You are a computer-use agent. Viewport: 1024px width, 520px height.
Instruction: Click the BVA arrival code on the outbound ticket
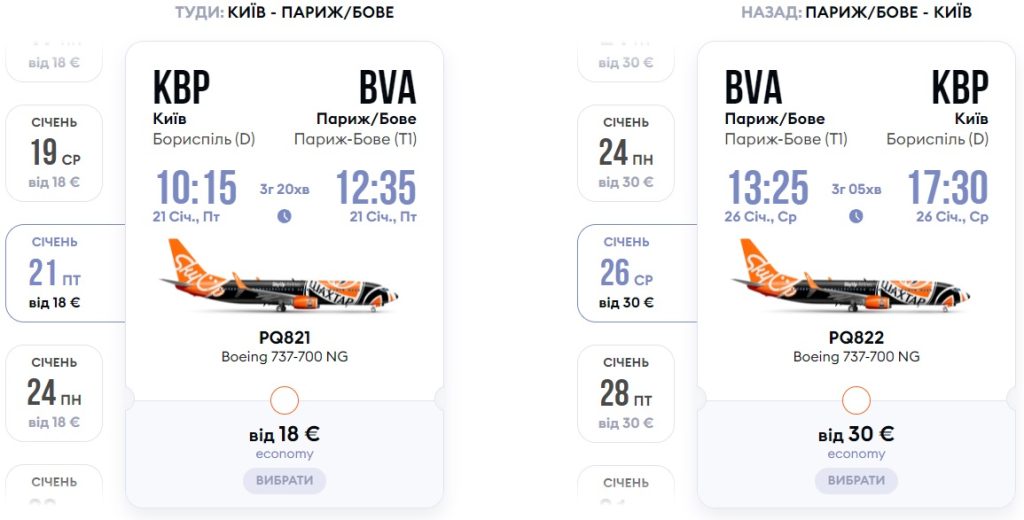tap(387, 88)
